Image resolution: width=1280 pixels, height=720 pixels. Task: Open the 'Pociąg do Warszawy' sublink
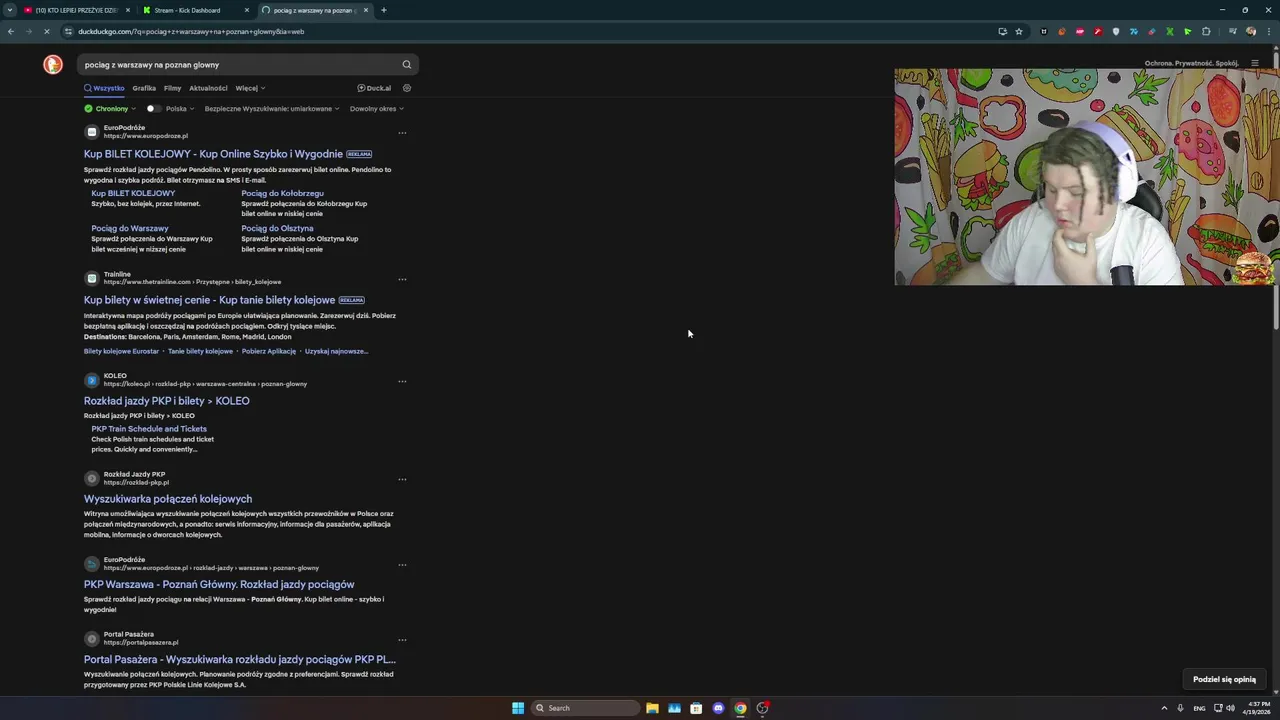click(x=130, y=228)
